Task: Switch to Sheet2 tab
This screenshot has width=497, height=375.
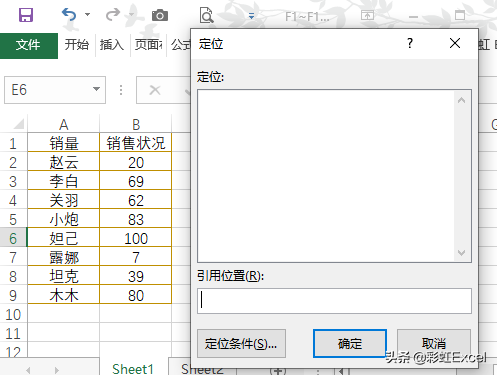Action: (202, 369)
